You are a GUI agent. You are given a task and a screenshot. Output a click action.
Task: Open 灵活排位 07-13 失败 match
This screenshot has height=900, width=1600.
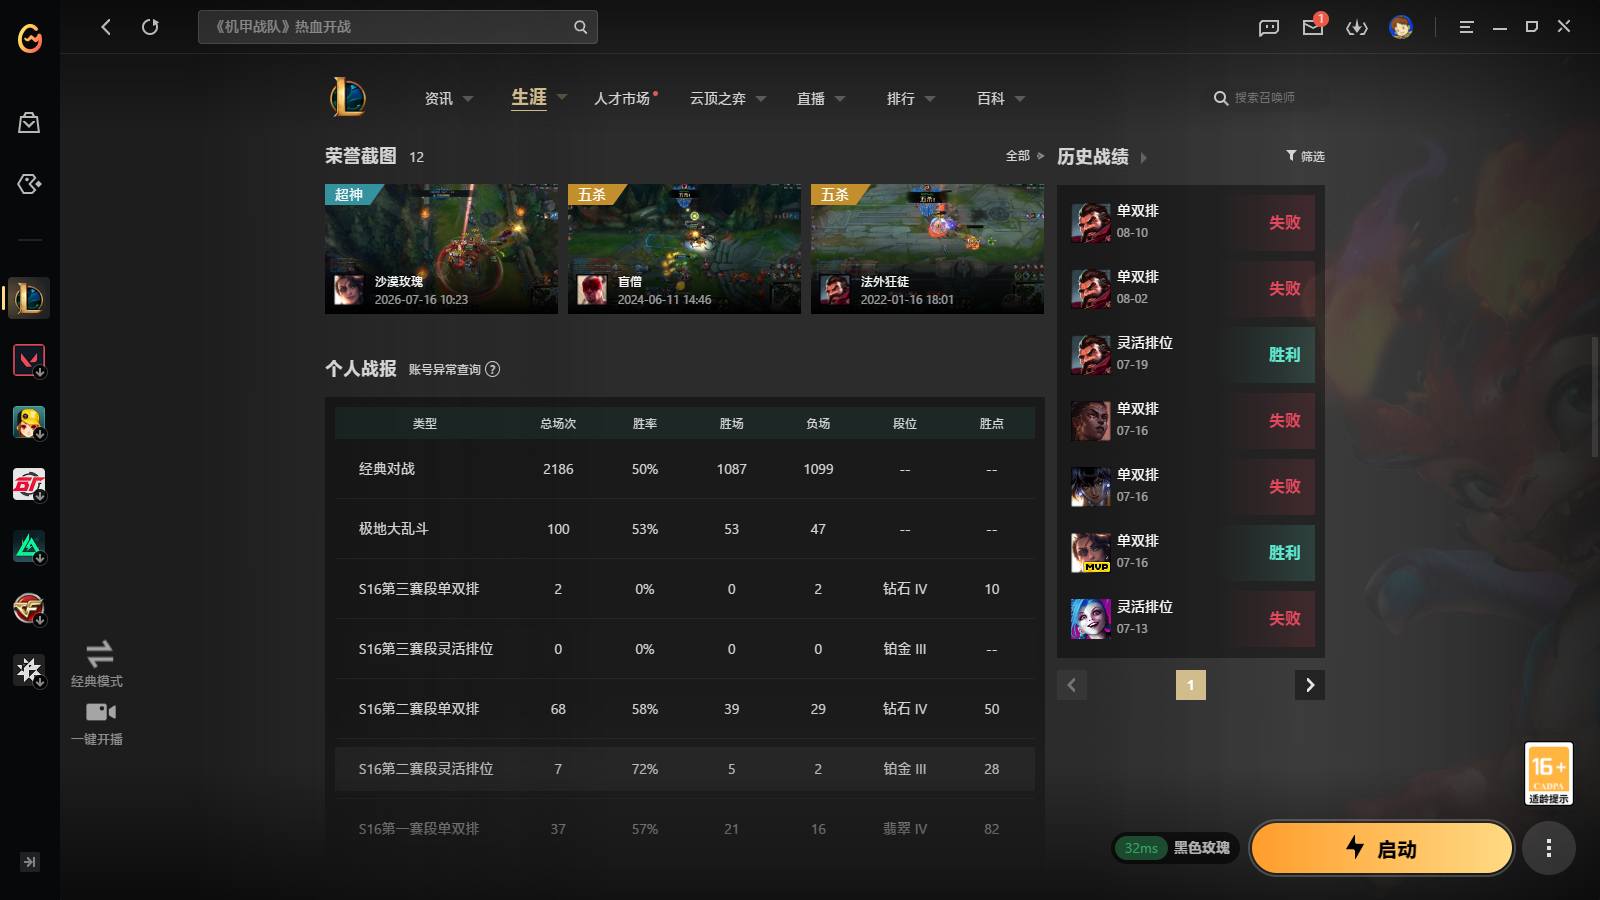click(1191, 618)
